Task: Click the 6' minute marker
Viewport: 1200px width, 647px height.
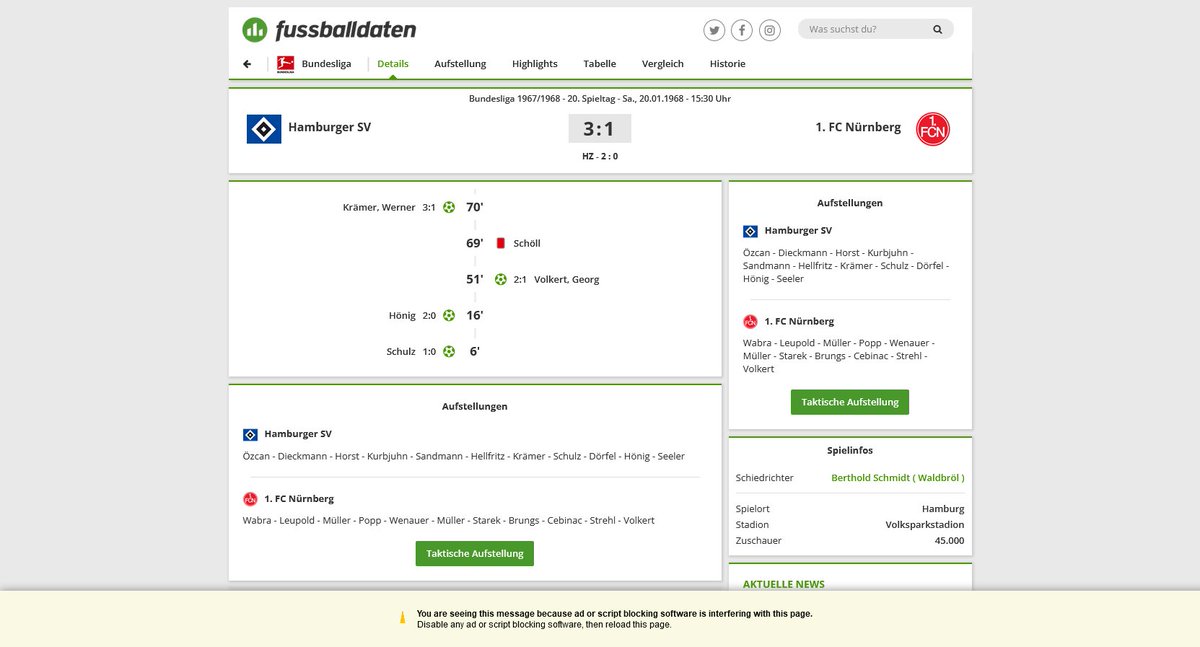Action: 475,351
